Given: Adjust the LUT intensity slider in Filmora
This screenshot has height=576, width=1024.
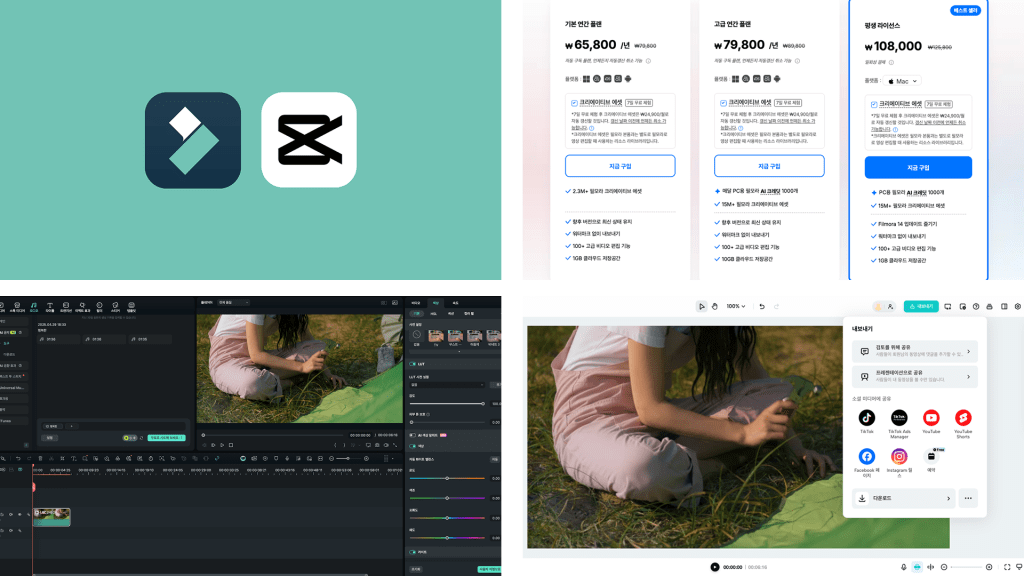Looking at the screenshot, I should click(447, 404).
